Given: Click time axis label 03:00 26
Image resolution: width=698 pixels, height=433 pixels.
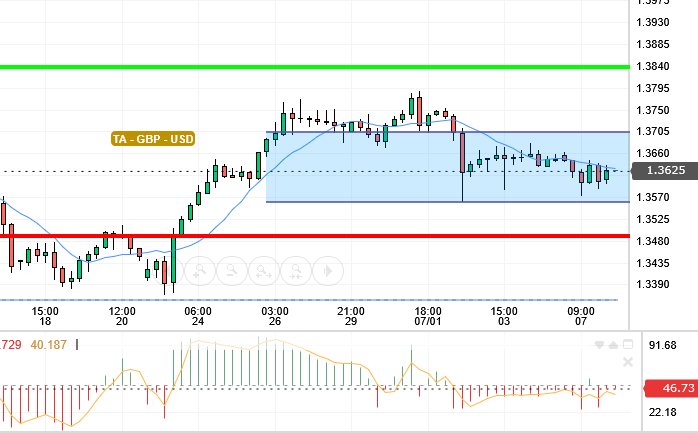Looking at the screenshot, I should click(275, 316).
